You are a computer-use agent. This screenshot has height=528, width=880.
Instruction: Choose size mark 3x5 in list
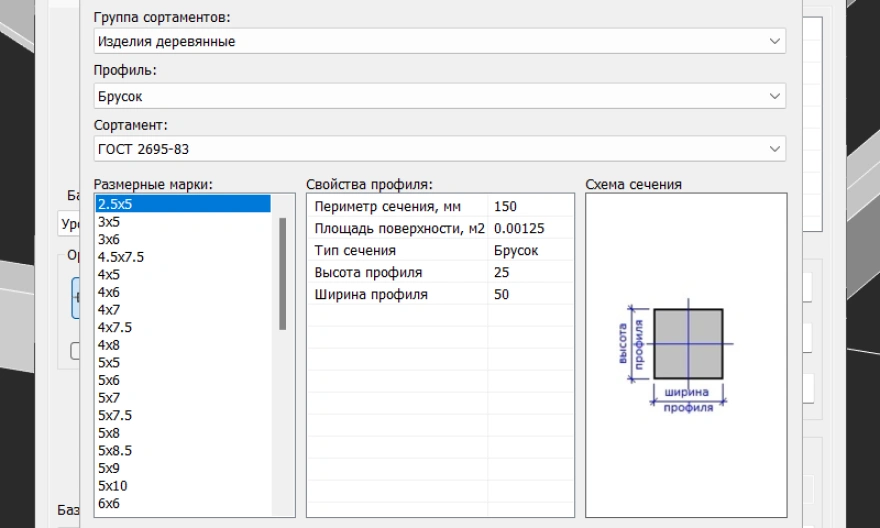tap(109, 222)
